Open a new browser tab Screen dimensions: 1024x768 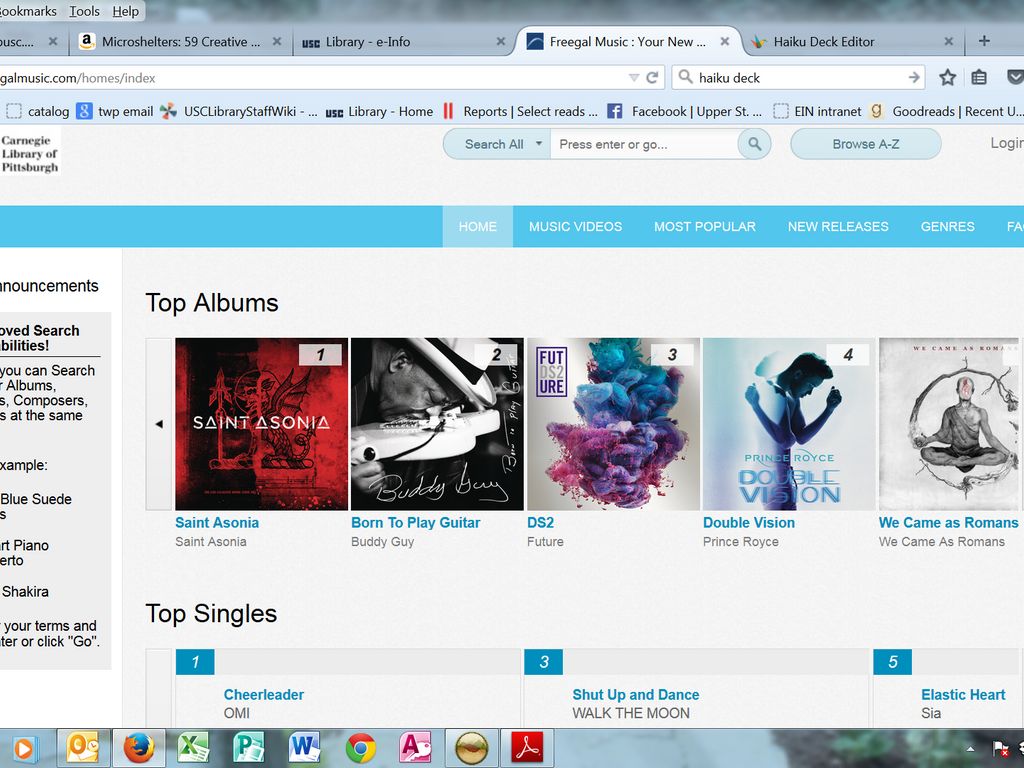[984, 41]
